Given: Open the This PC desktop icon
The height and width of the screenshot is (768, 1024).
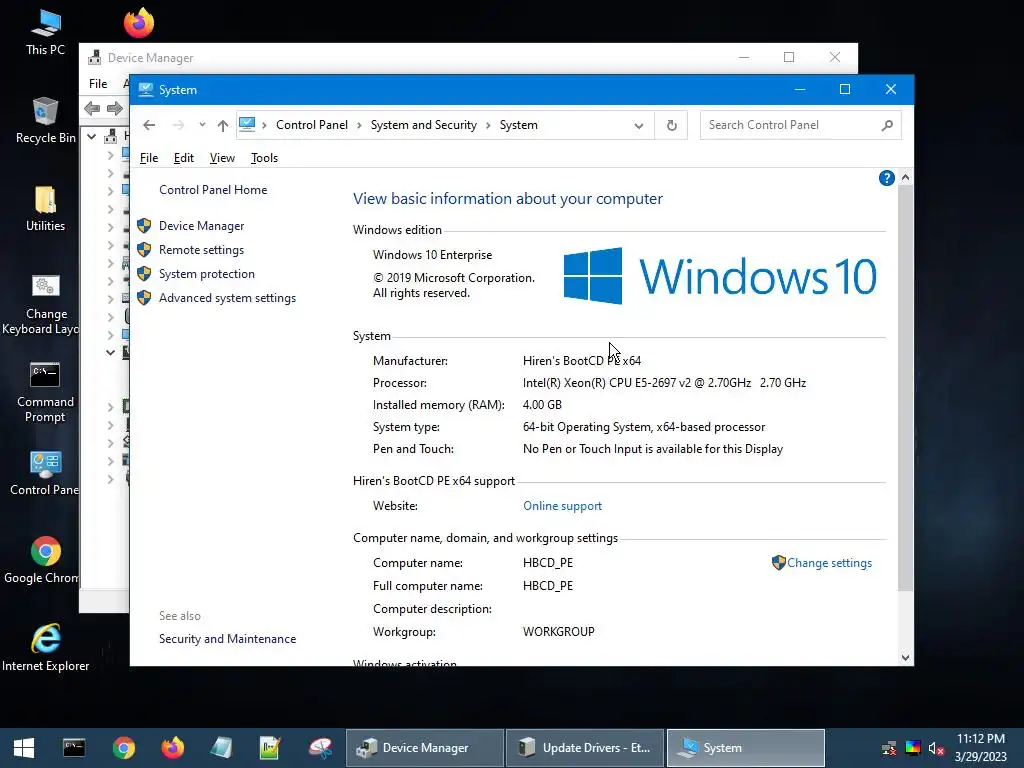Looking at the screenshot, I should [x=45, y=32].
